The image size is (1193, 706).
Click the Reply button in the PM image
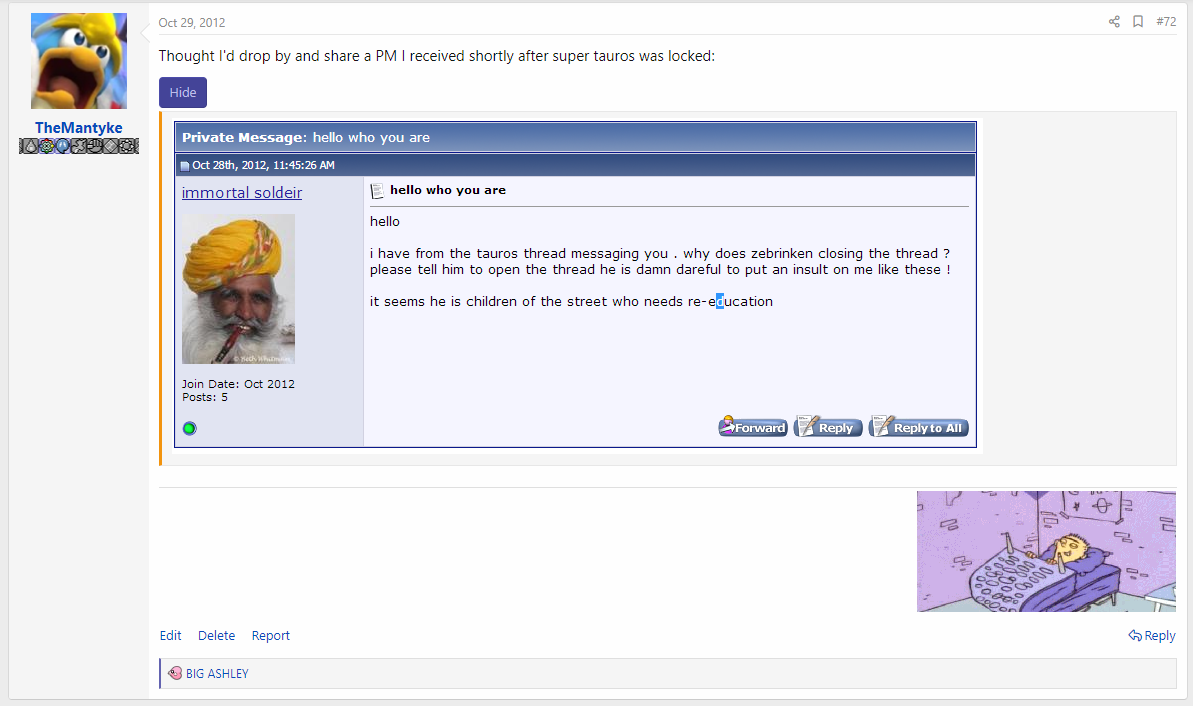pyautogui.click(x=828, y=427)
